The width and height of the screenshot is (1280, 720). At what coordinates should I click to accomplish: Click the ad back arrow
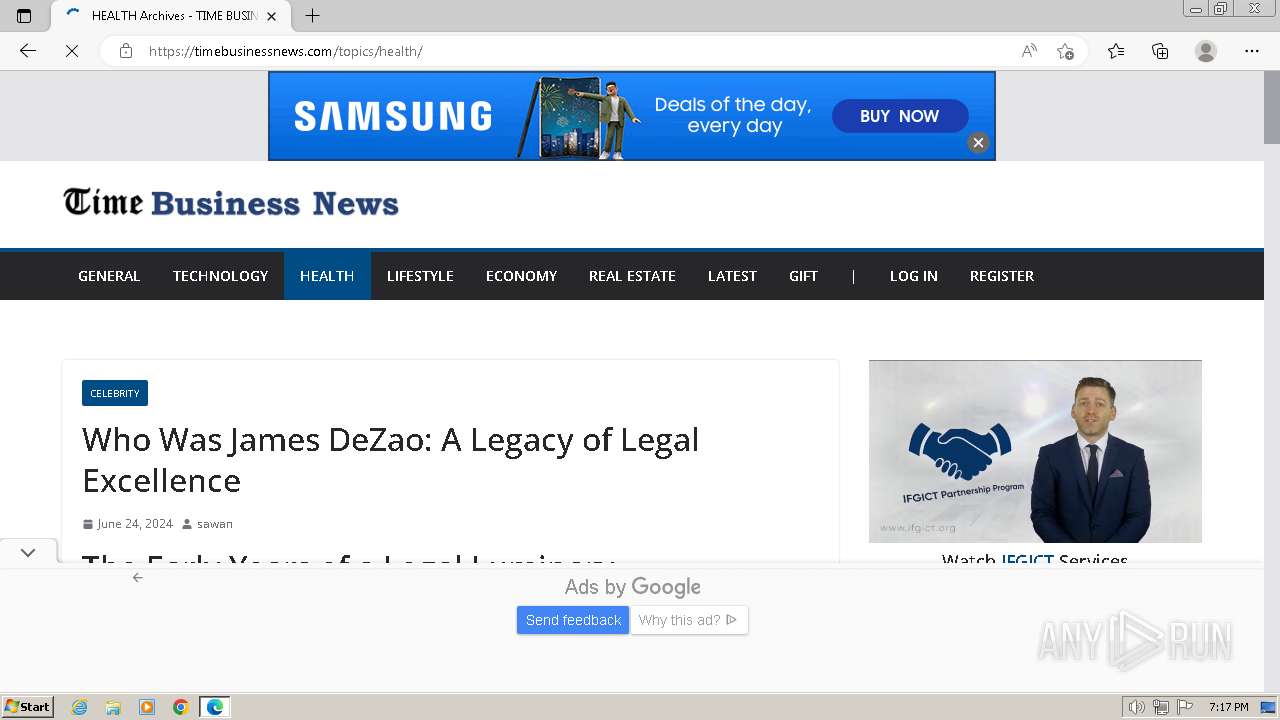pyautogui.click(x=138, y=577)
